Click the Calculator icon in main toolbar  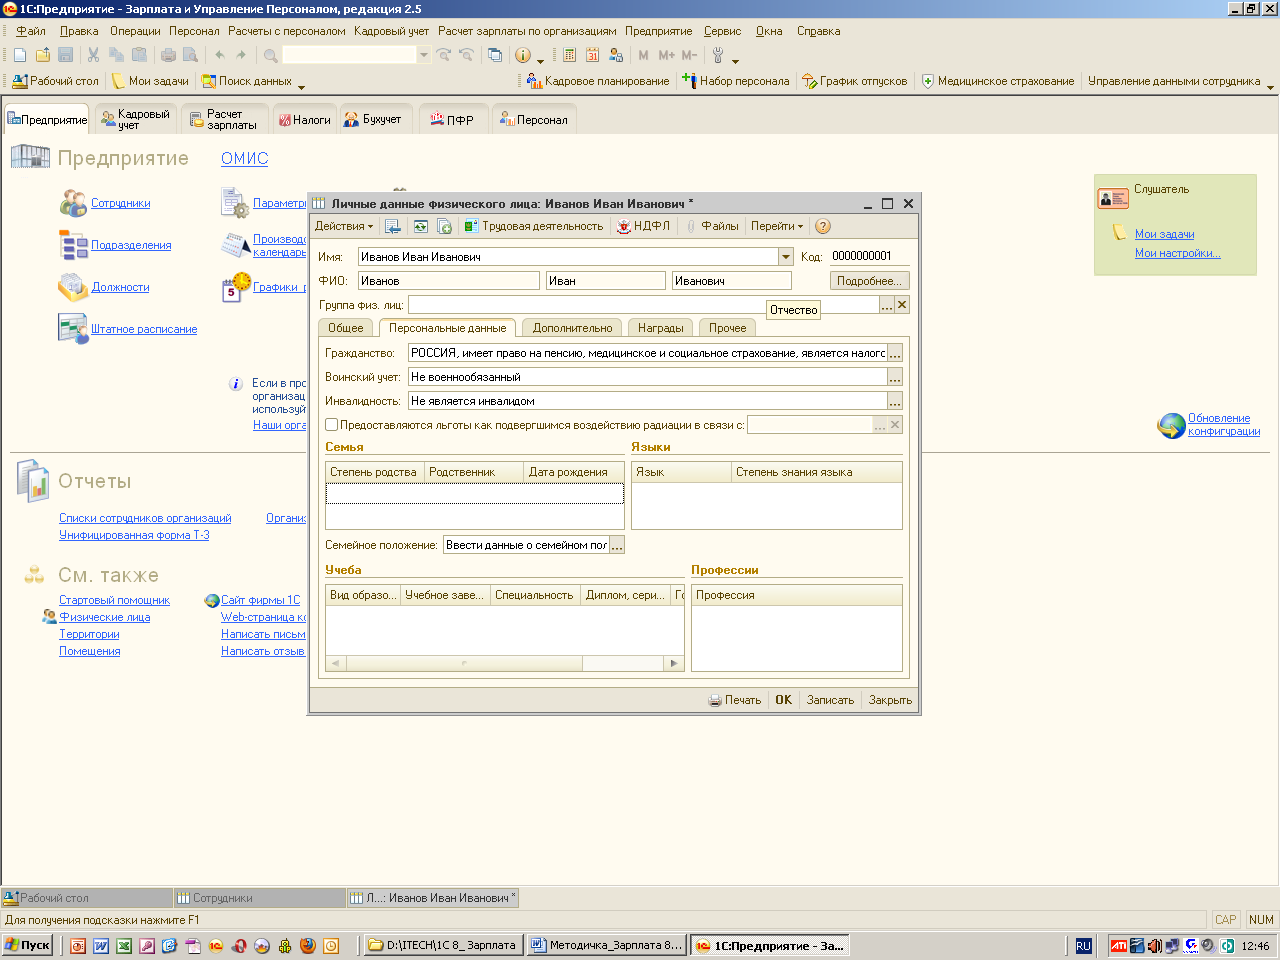tap(570, 55)
